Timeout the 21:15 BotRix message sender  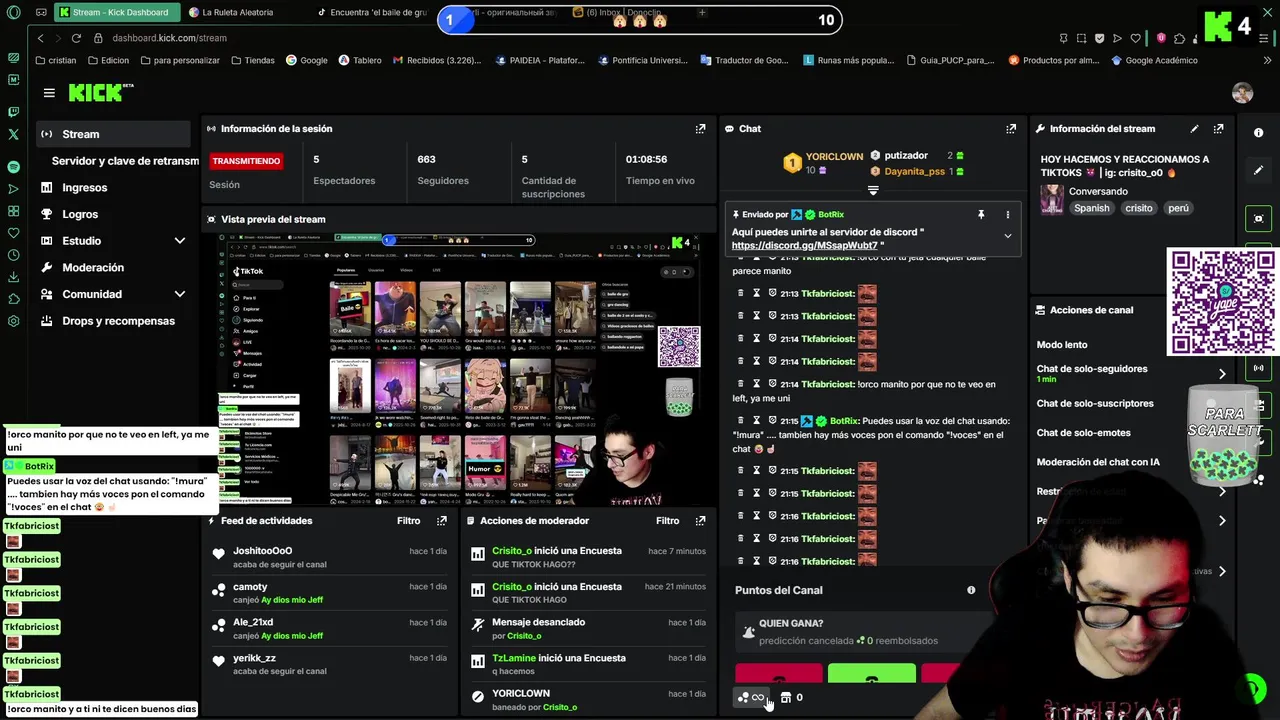click(756, 421)
